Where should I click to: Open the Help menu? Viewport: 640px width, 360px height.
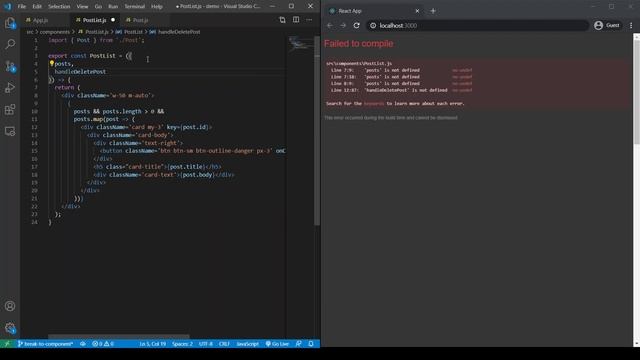coord(157,7)
